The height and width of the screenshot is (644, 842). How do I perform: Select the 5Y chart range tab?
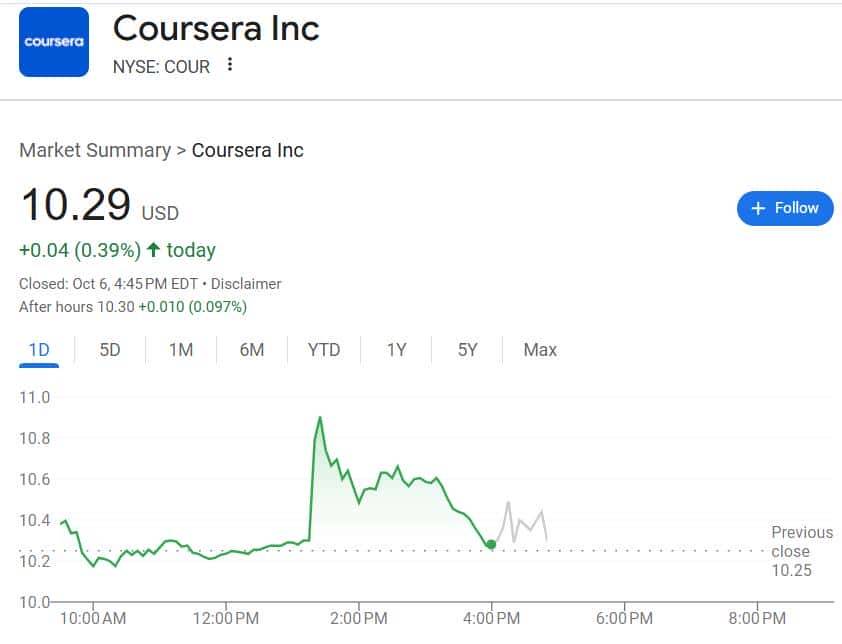[468, 350]
